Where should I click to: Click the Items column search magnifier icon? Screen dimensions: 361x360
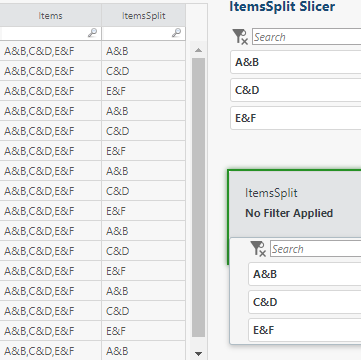(x=92, y=33)
